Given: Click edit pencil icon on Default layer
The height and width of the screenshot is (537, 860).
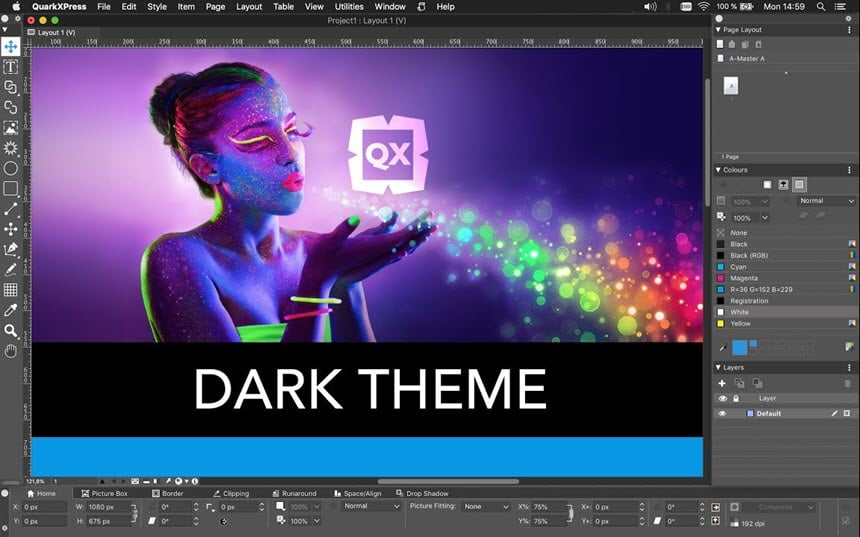Looking at the screenshot, I should pos(835,413).
